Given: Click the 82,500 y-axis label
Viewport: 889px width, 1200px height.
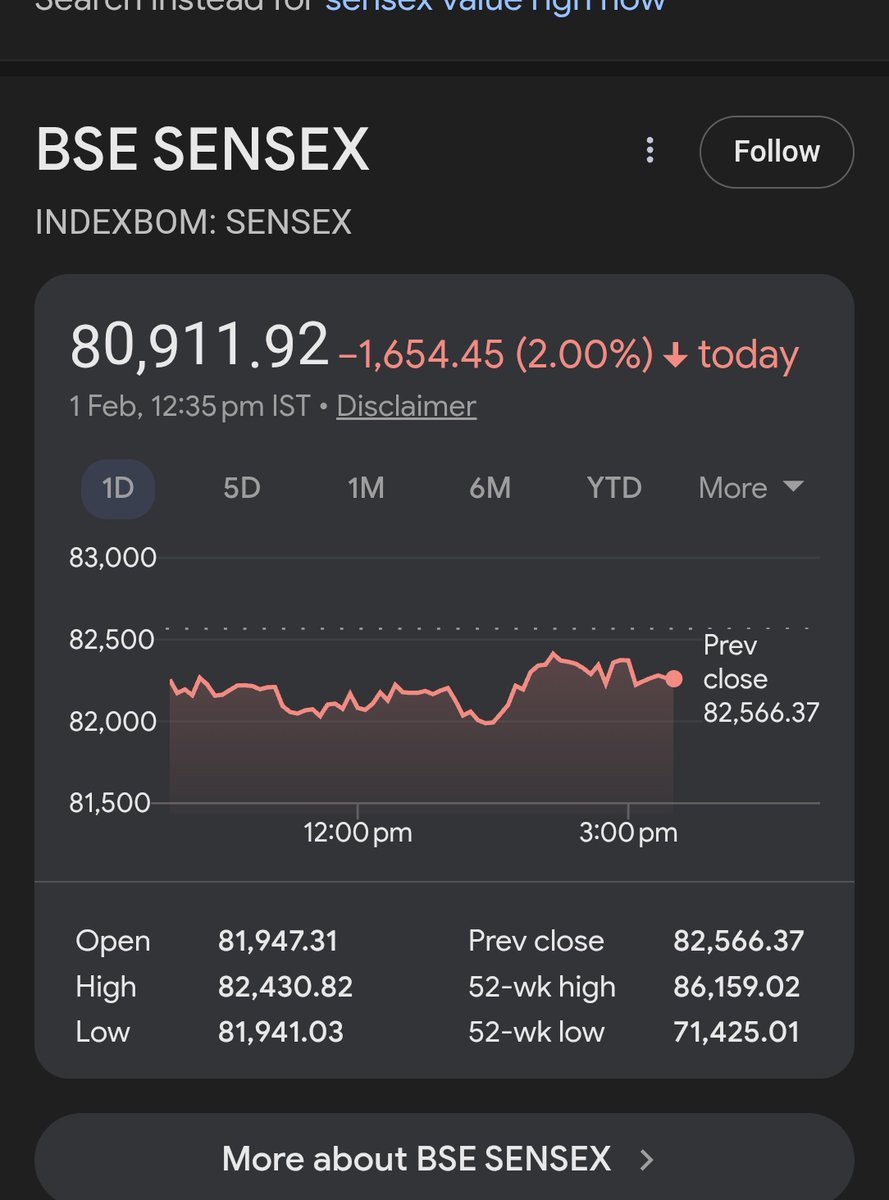Looking at the screenshot, I should coord(112,639).
